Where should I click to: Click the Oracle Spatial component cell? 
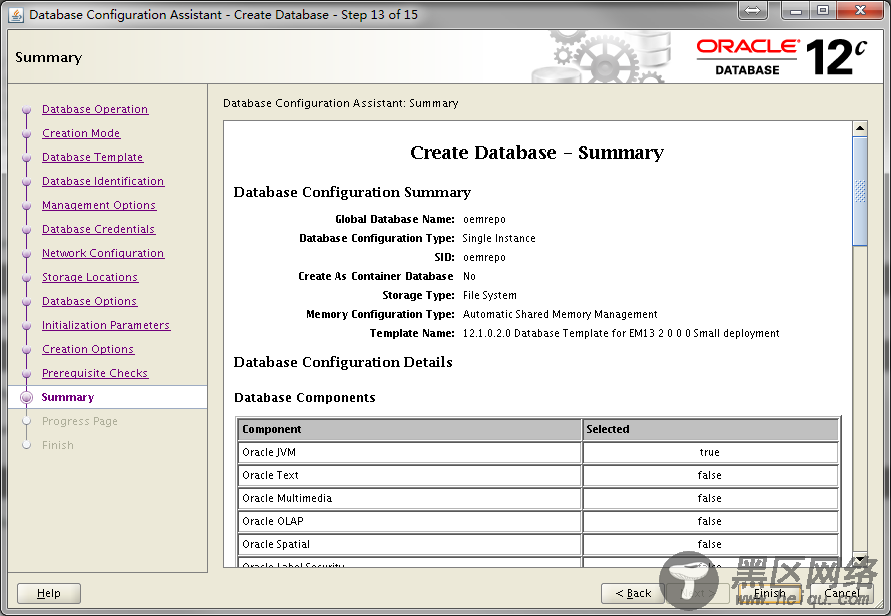click(409, 544)
